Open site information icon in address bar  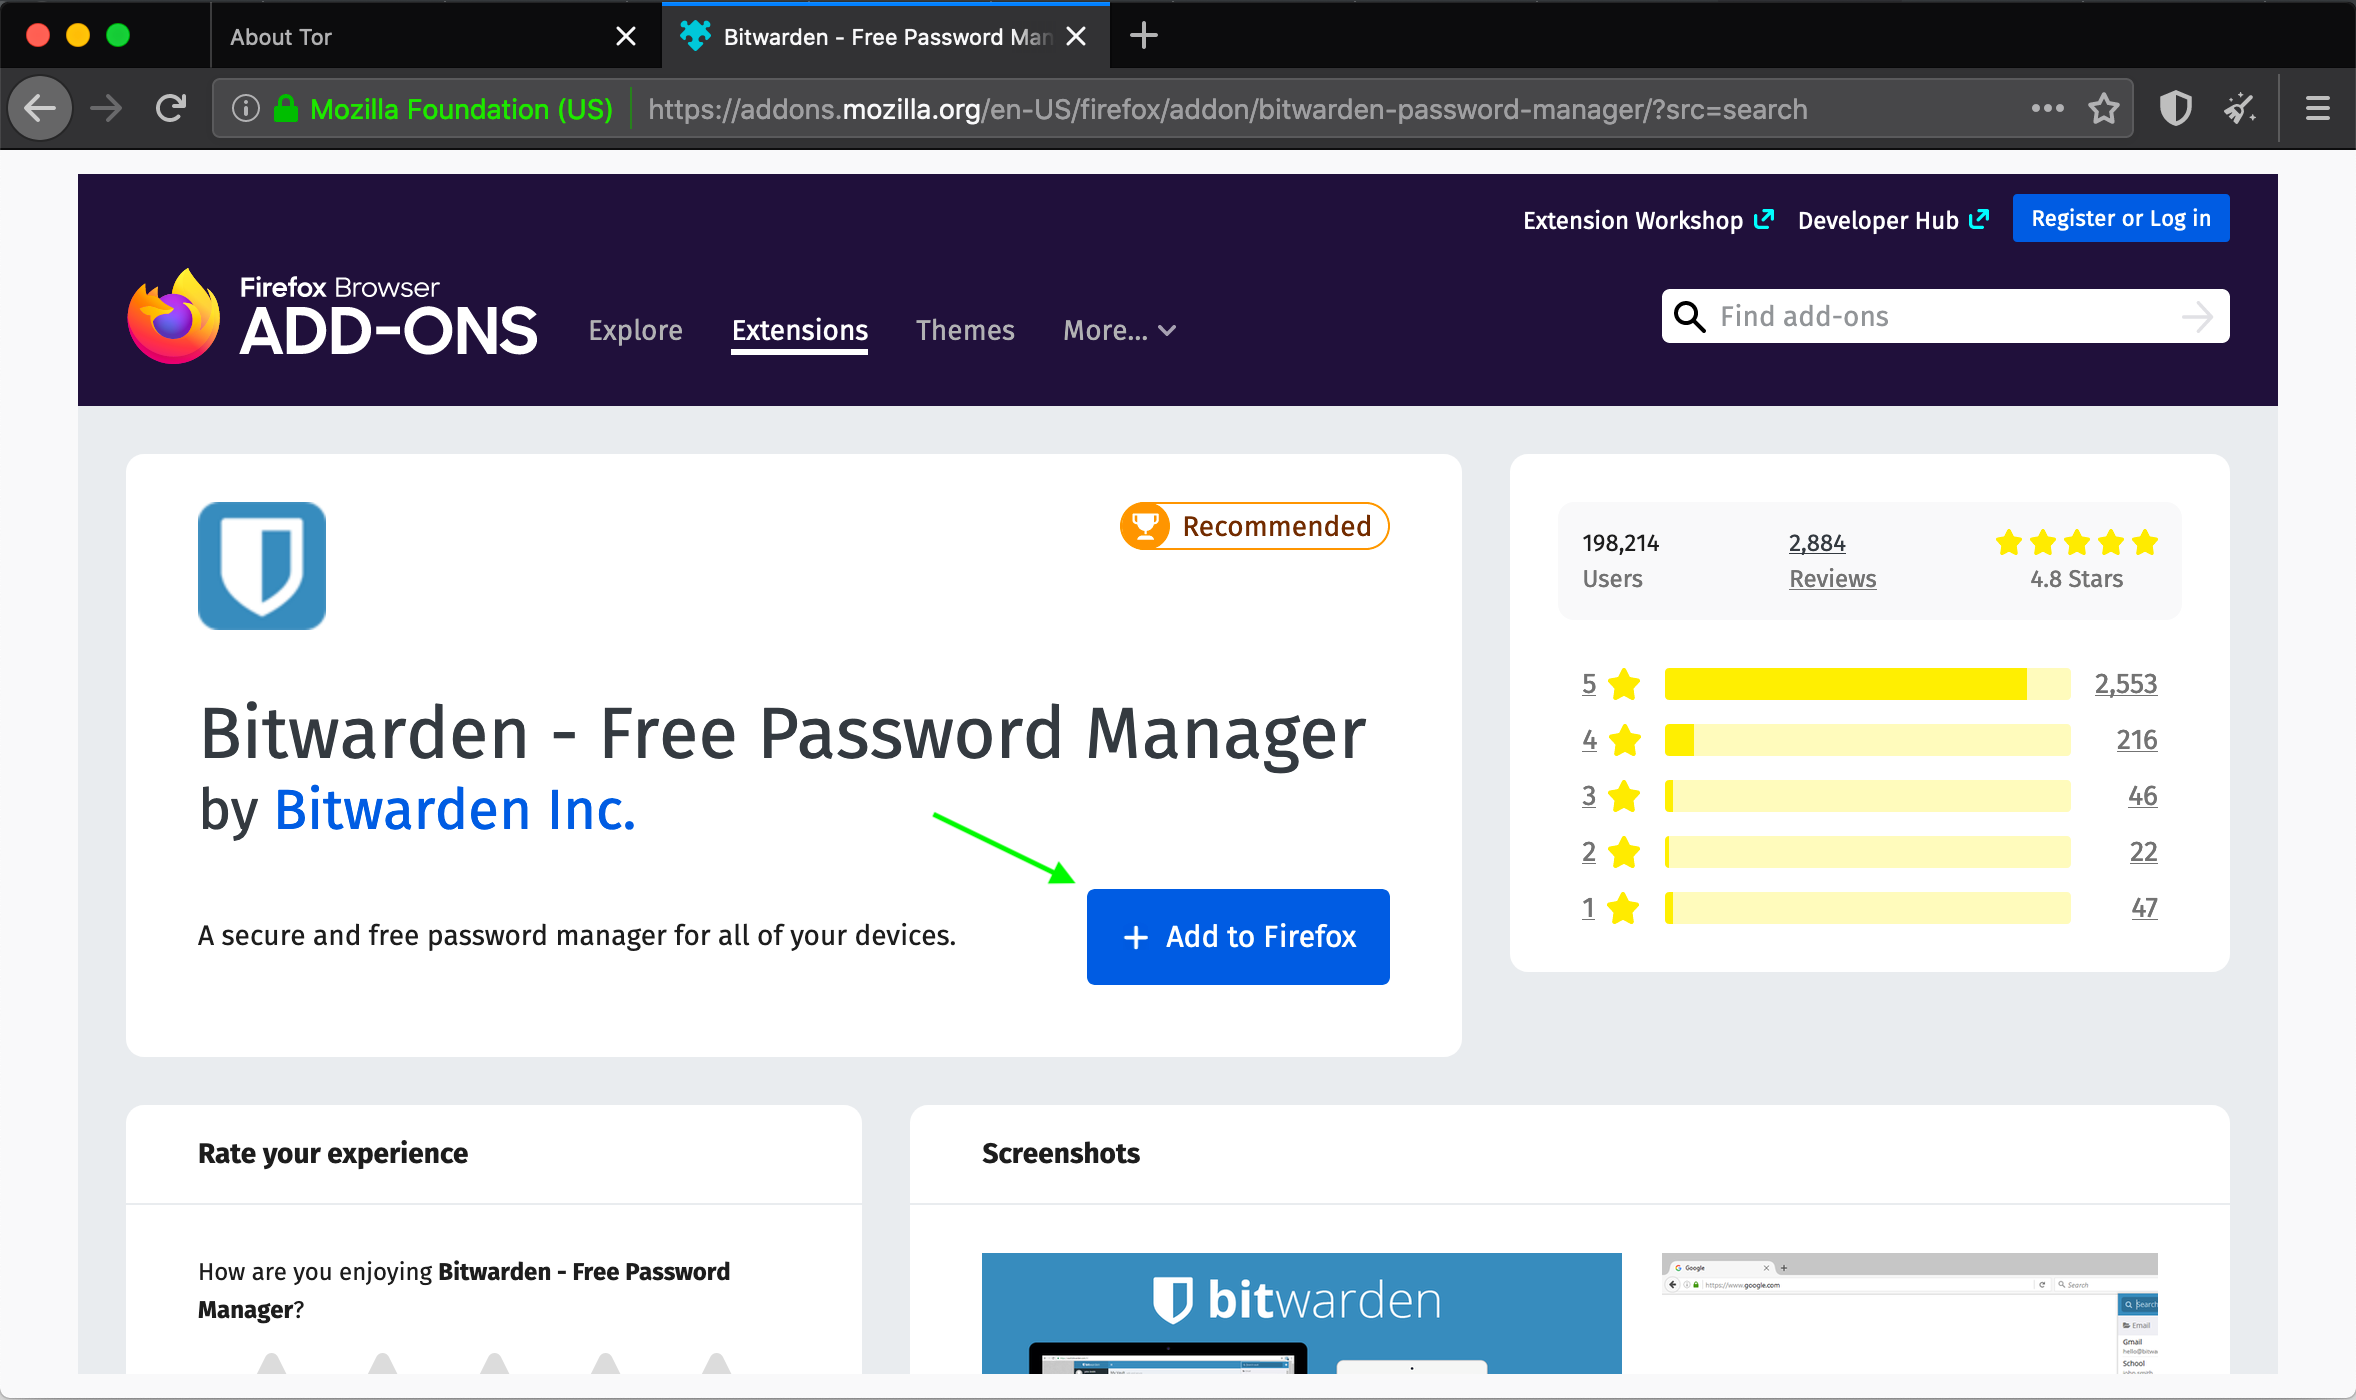pos(246,108)
